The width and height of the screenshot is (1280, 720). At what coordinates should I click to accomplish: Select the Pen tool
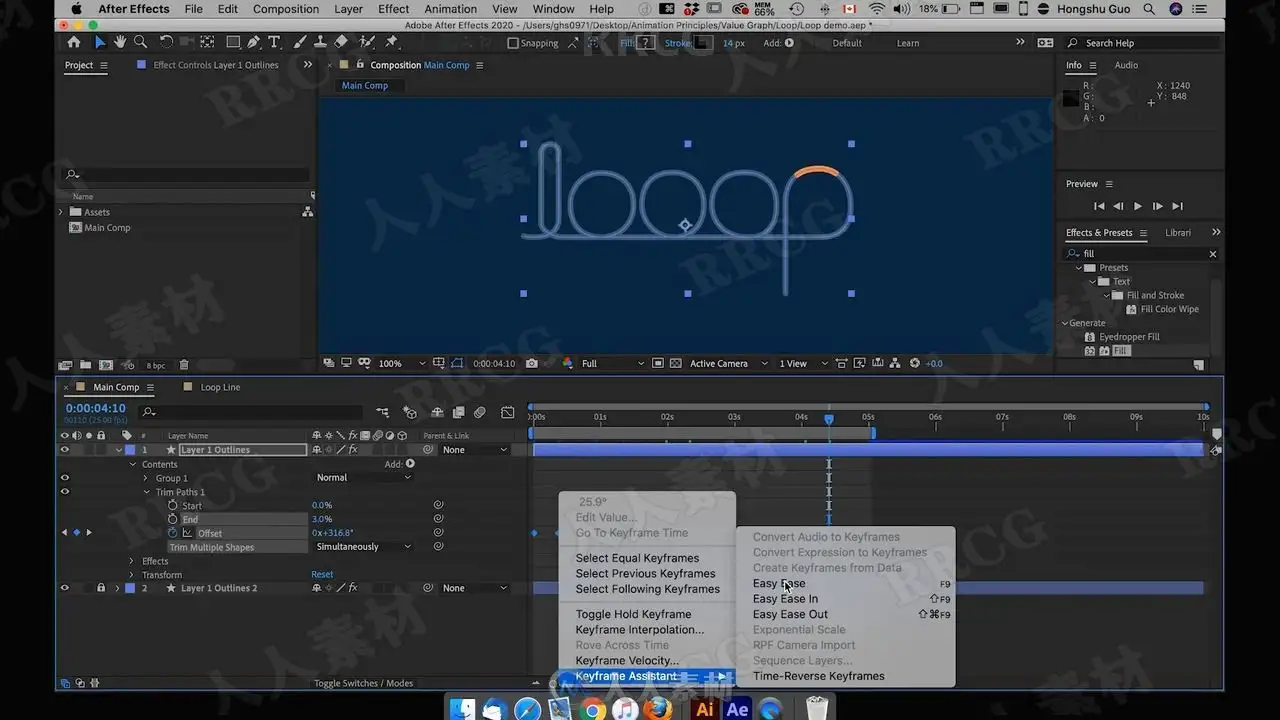(x=254, y=42)
